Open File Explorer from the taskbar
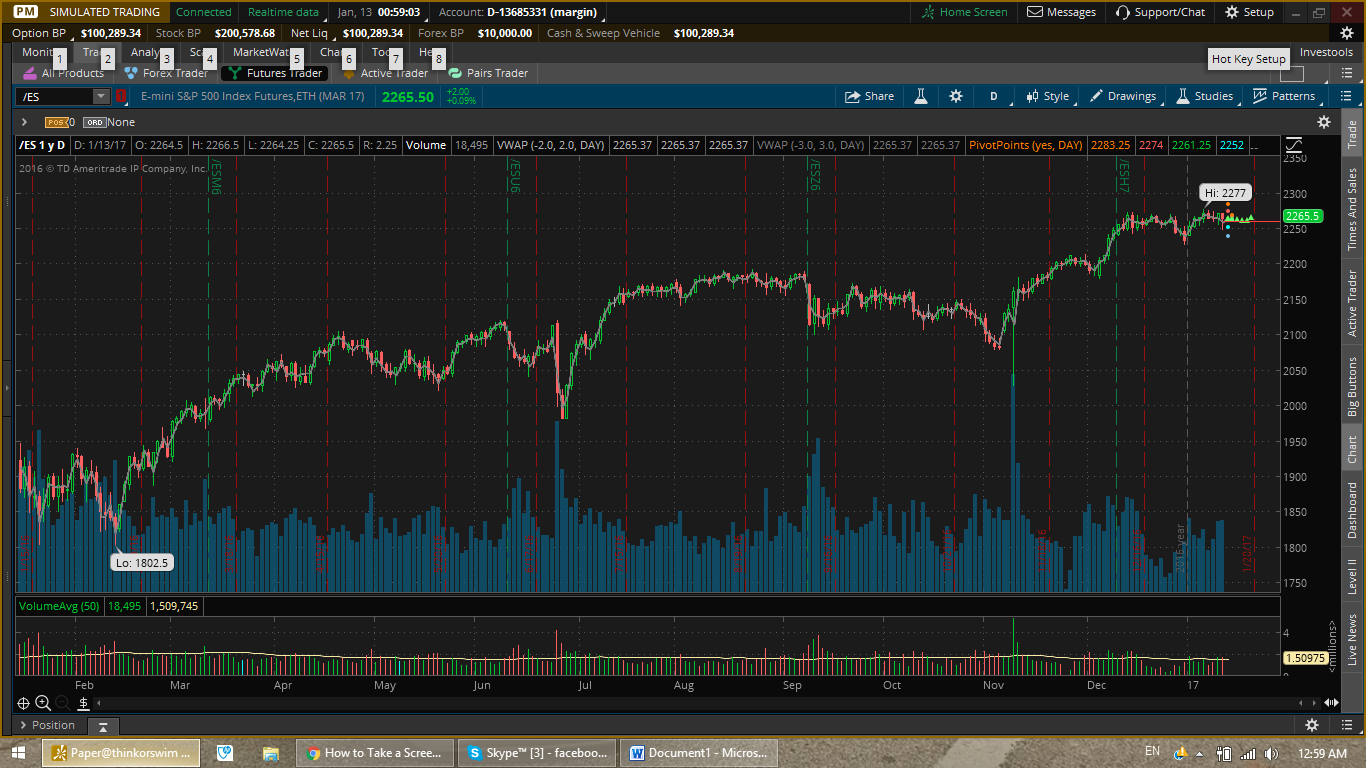The width and height of the screenshot is (1366, 768). click(270, 752)
